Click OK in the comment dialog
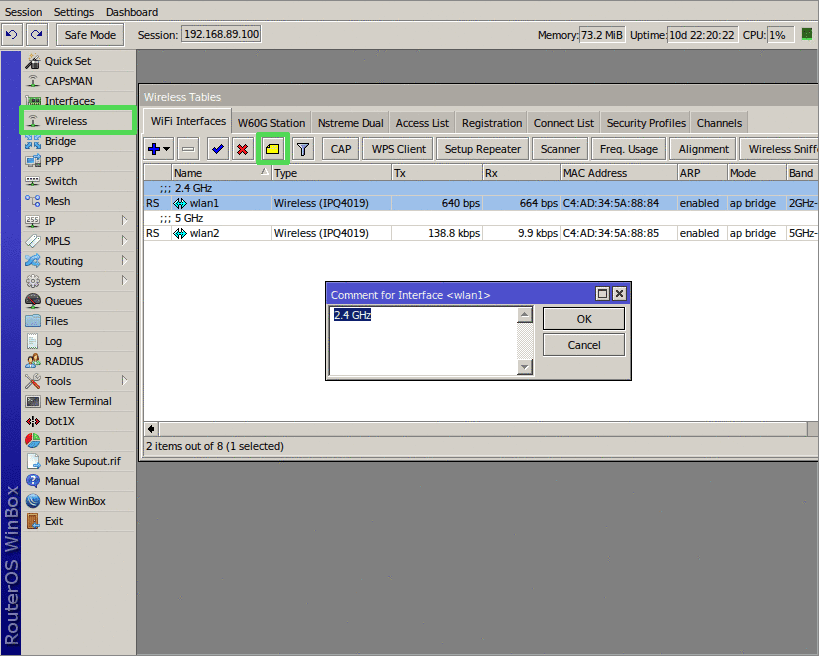Image resolution: width=819 pixels, height=656 pixels. [584, 319]
